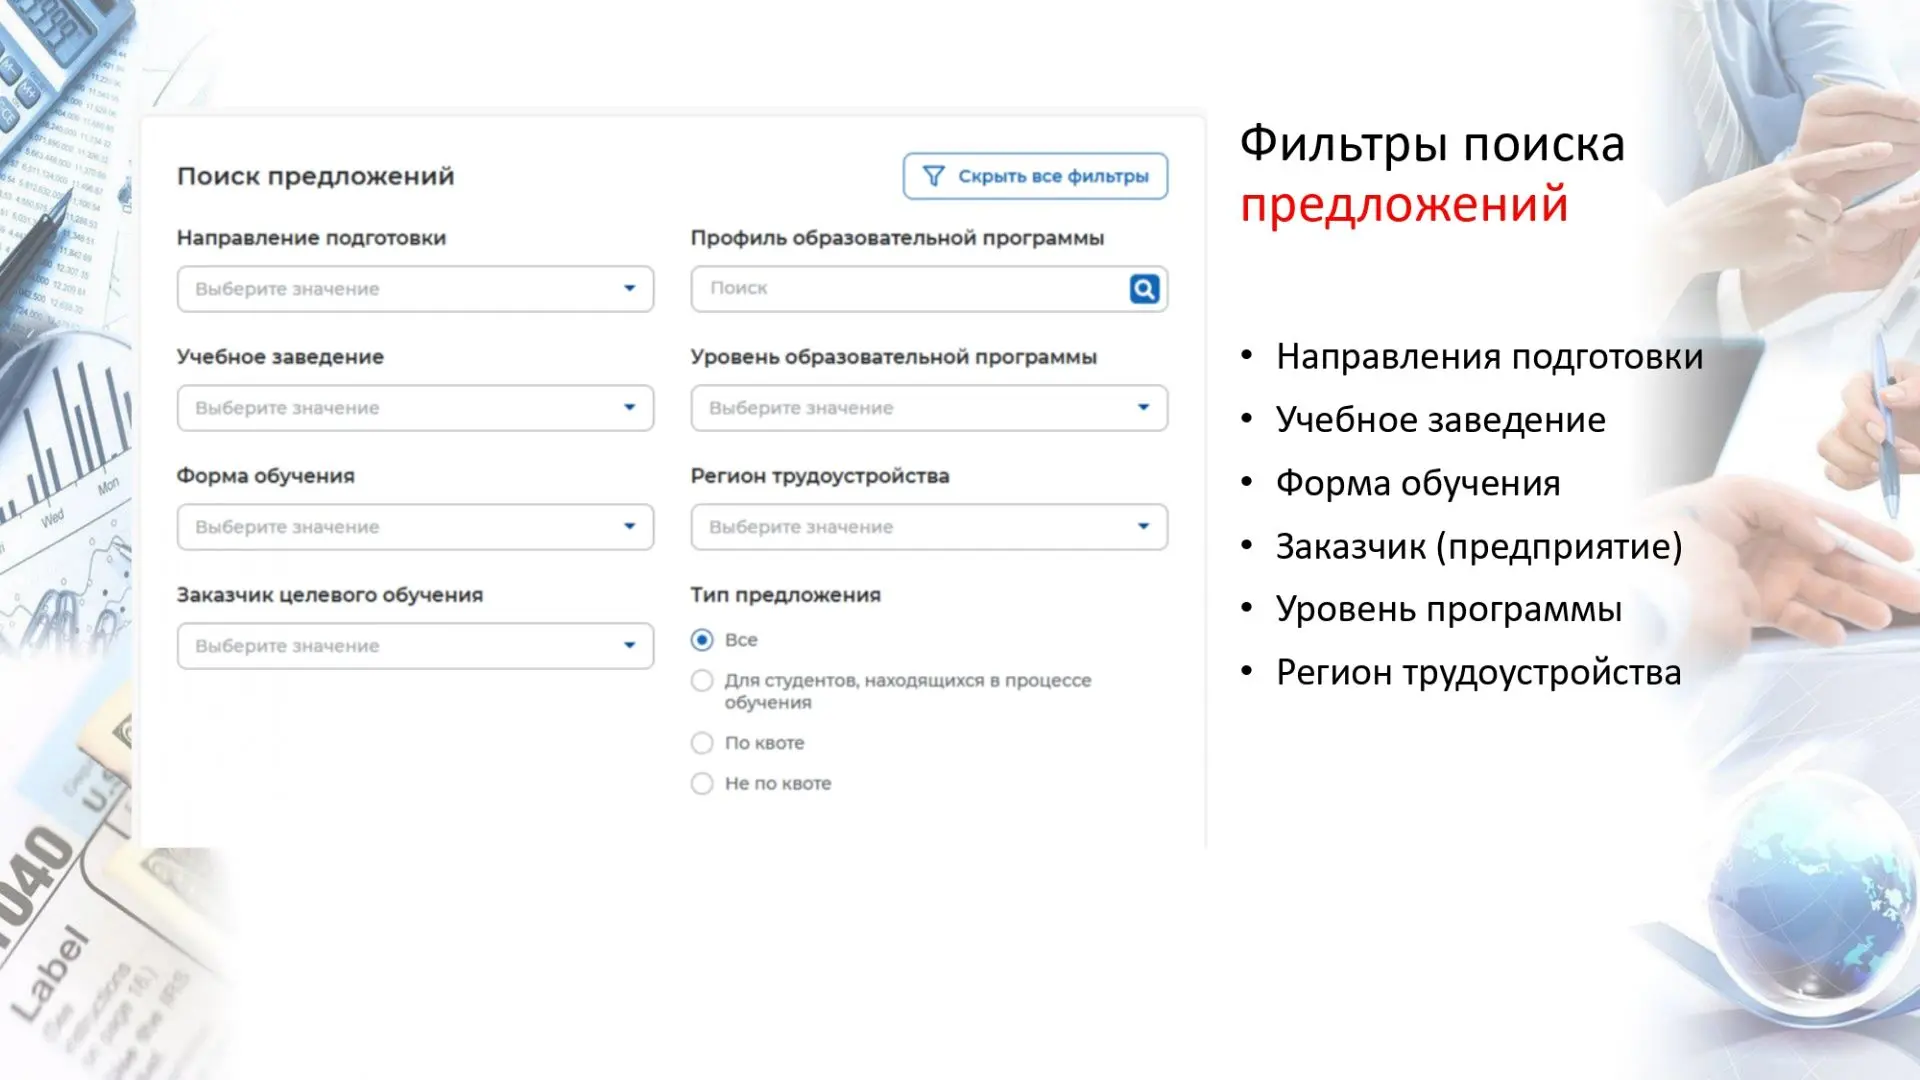Click arrow of Заказчик целевого обучения box

pos(629,646)
